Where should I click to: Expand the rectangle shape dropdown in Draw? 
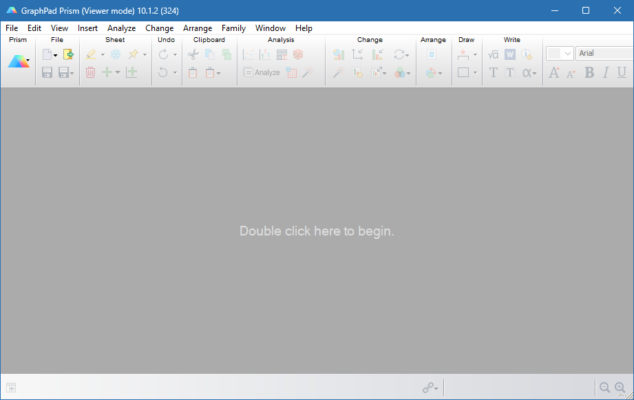[475, 73]
